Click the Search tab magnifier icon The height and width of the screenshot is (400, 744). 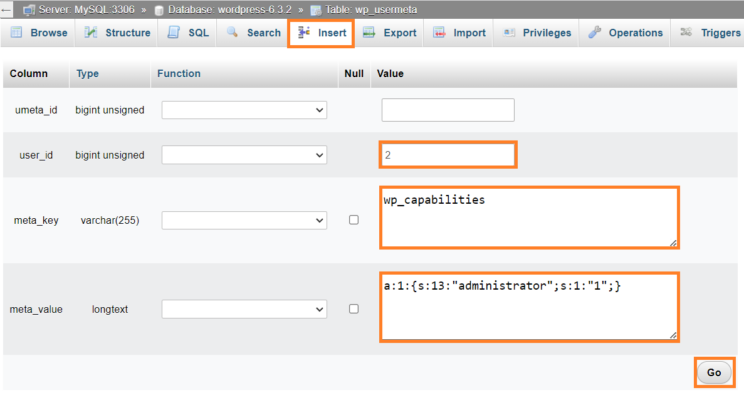(x=232, y=32)
